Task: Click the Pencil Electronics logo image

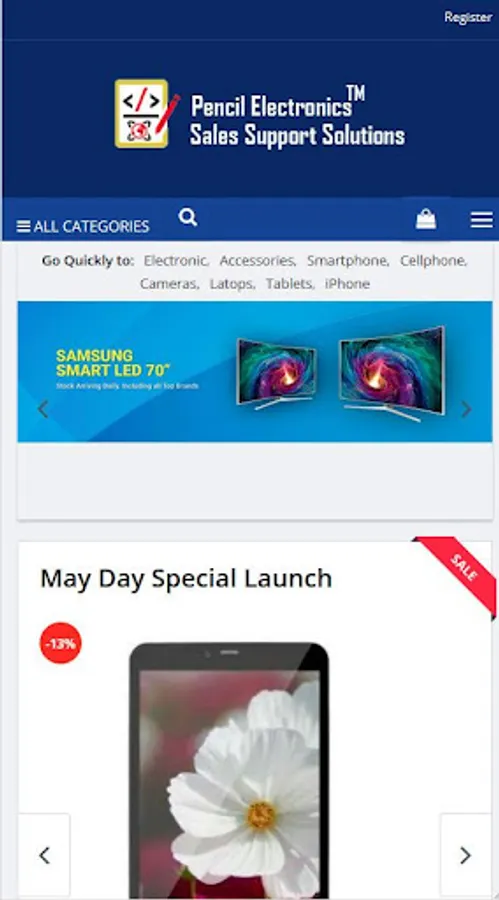Action: point(260,114)
